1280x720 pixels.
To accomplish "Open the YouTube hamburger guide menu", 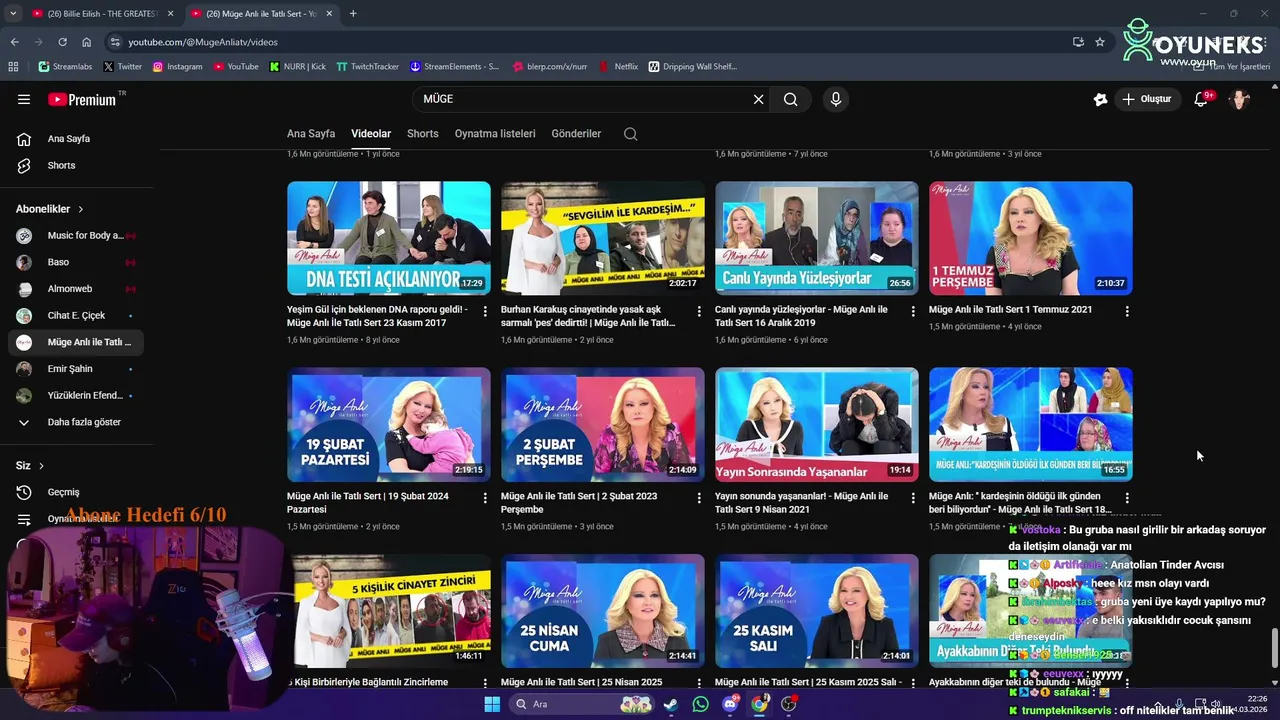I will click(x=24, y=99).
